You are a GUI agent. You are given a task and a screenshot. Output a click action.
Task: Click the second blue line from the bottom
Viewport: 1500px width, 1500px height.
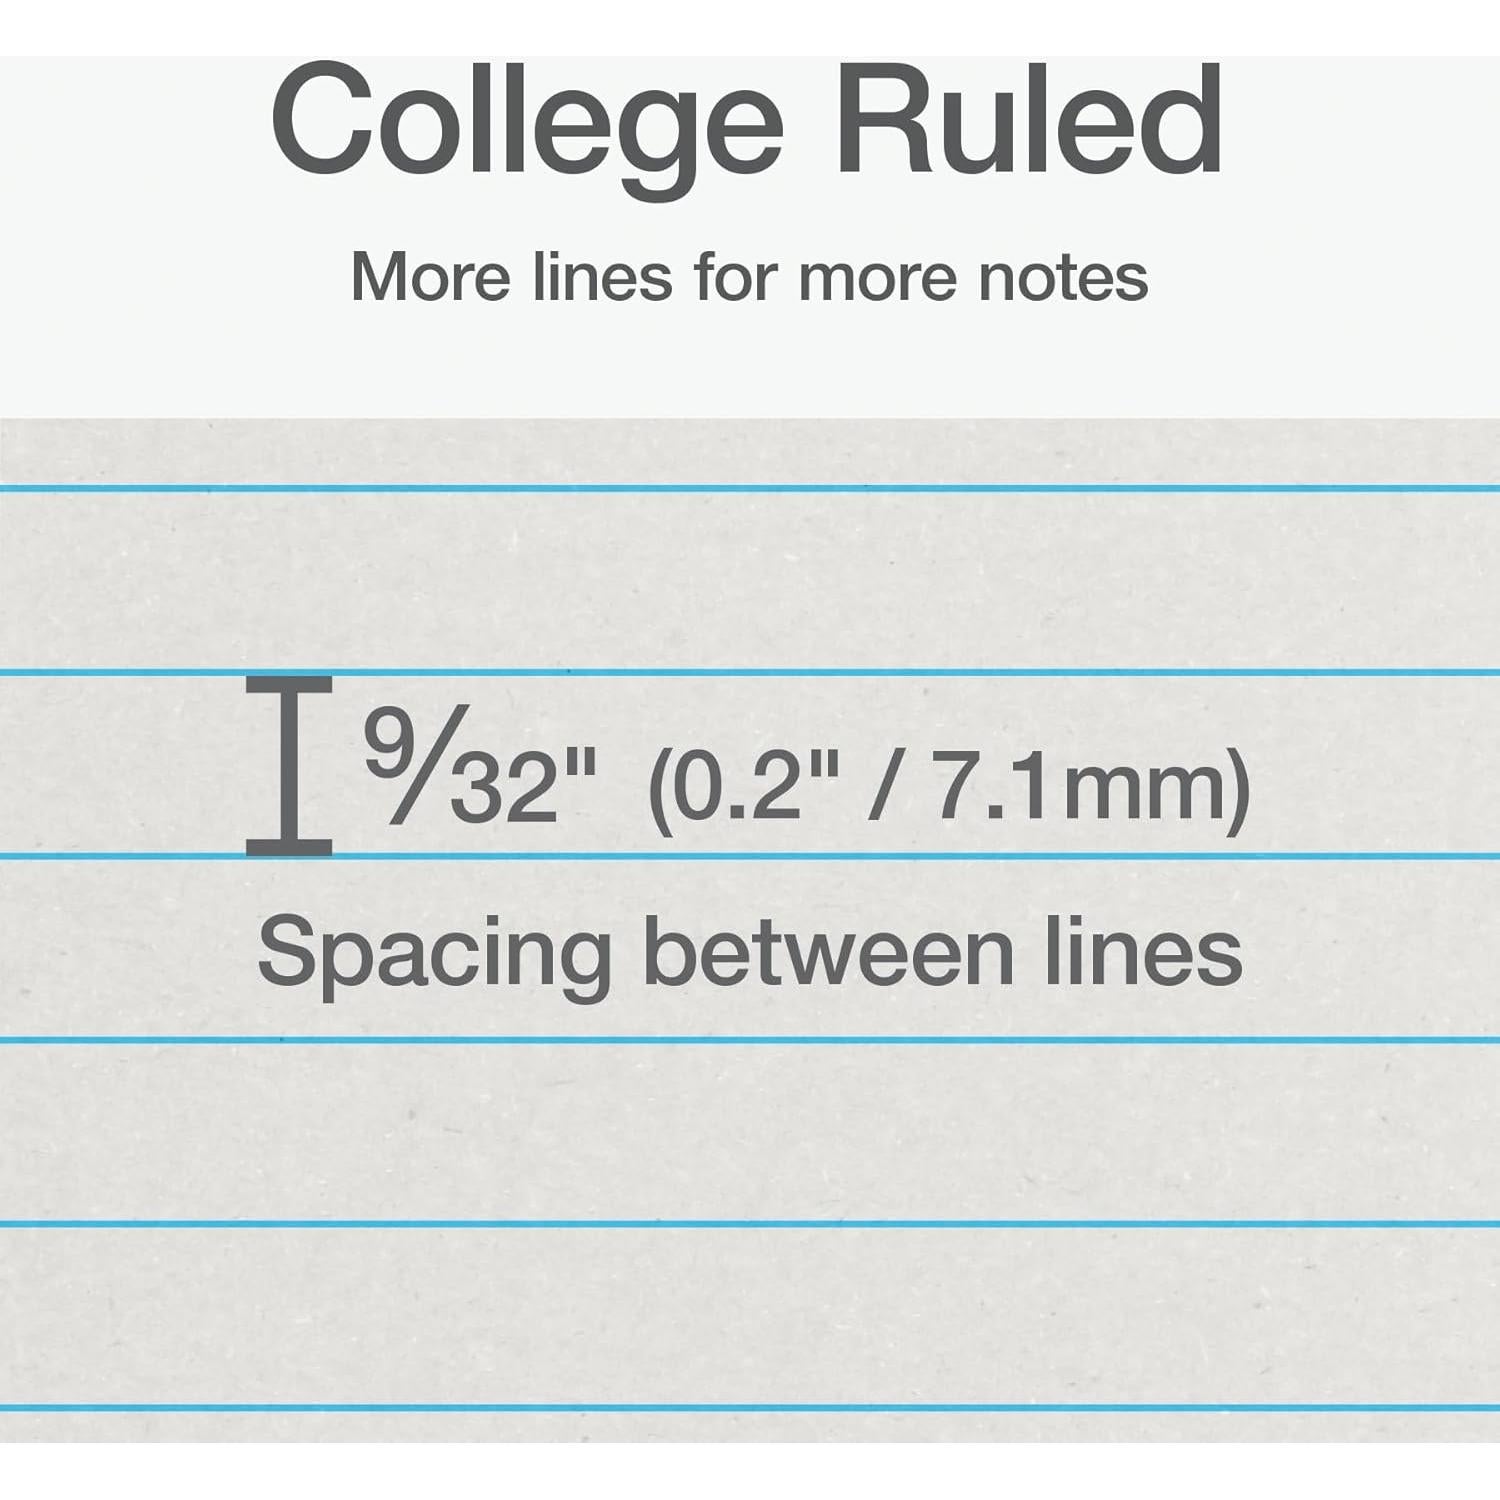point(750,1223)
